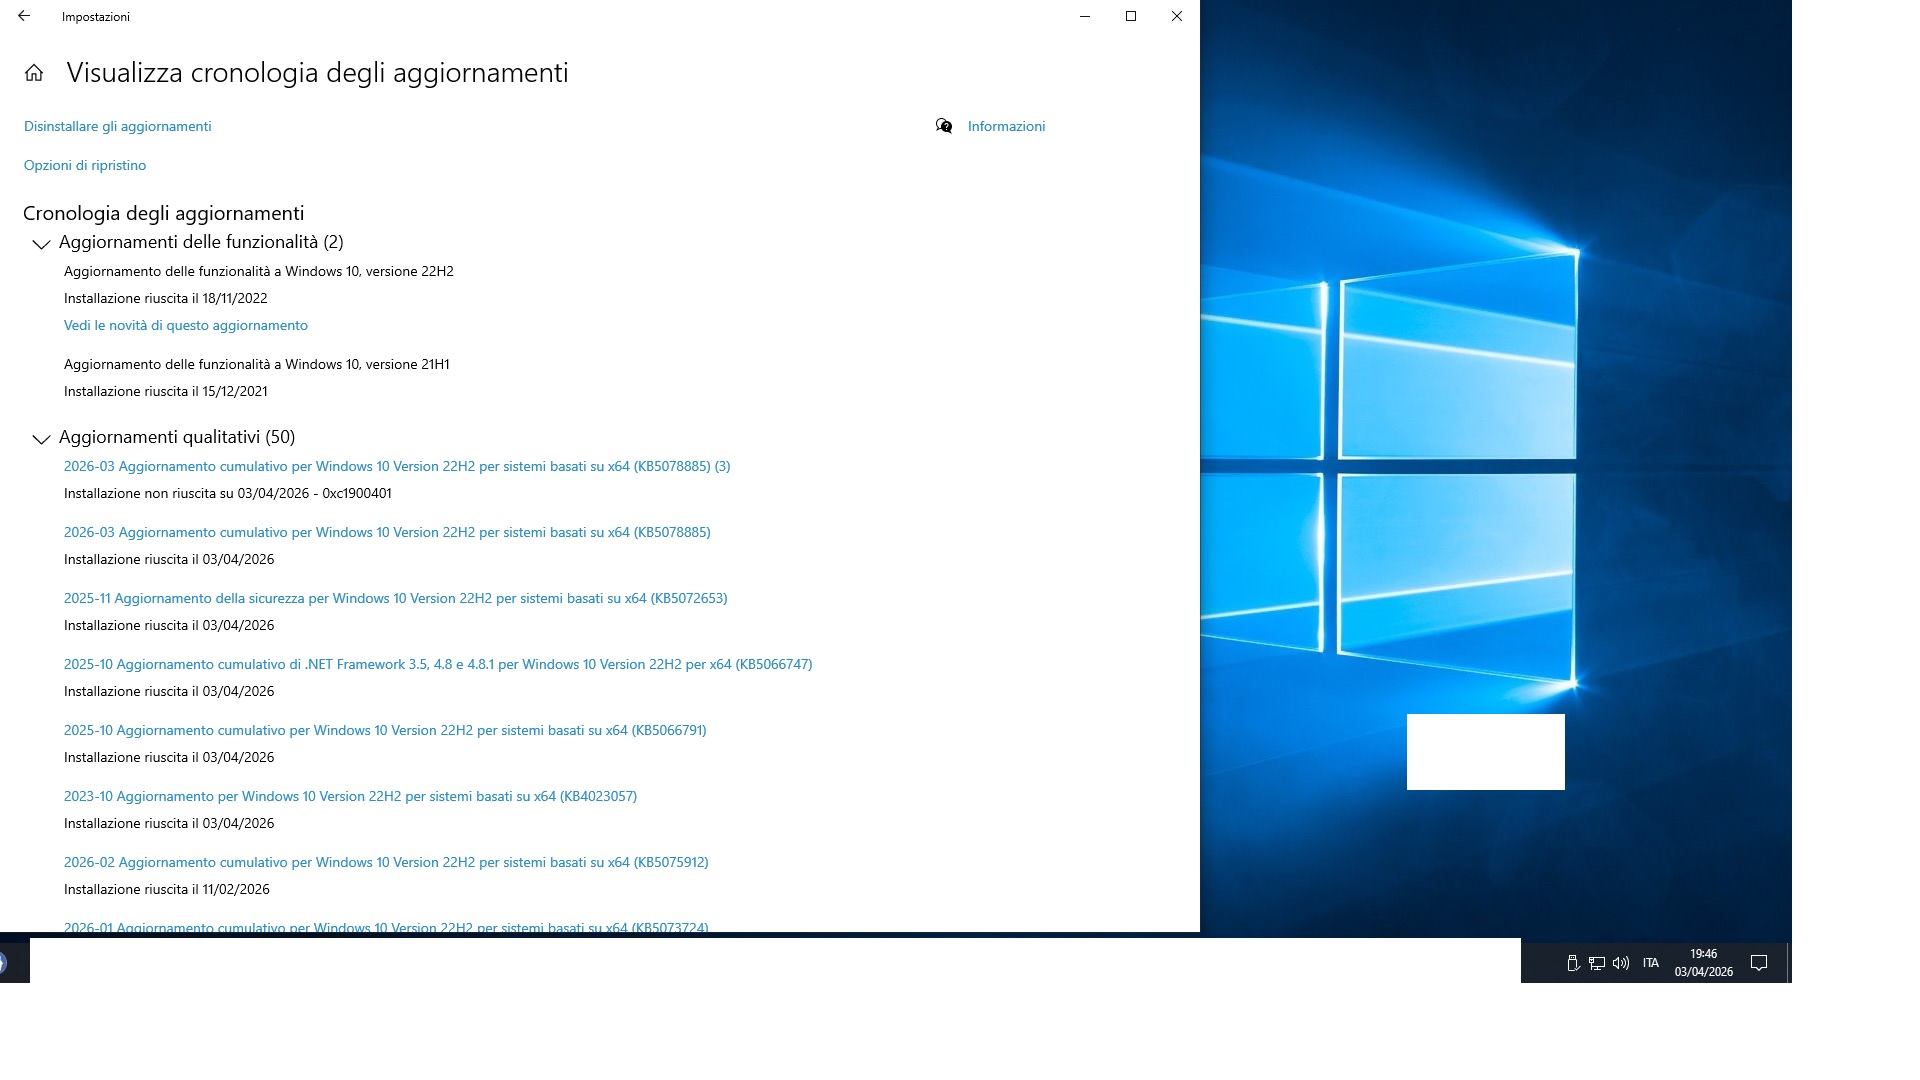
Task: Open the Settings home icon
Action: tap(34, 73)
